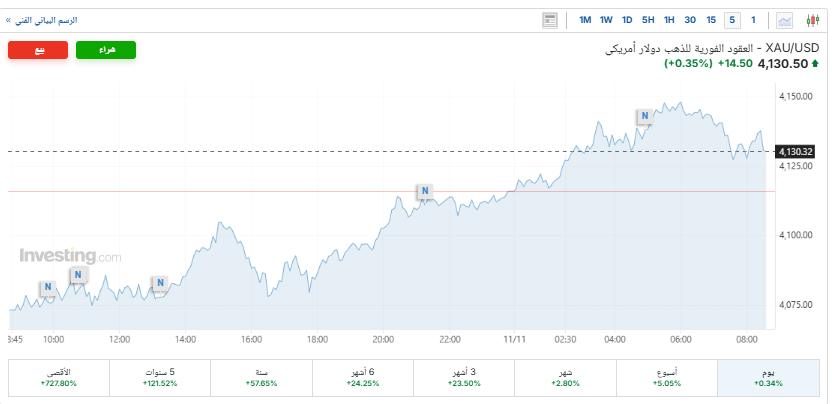This screenshot has width=832, height=404.
Task: Open the N news marker between 10:00 and 12:00
Action: pos(78,274)
